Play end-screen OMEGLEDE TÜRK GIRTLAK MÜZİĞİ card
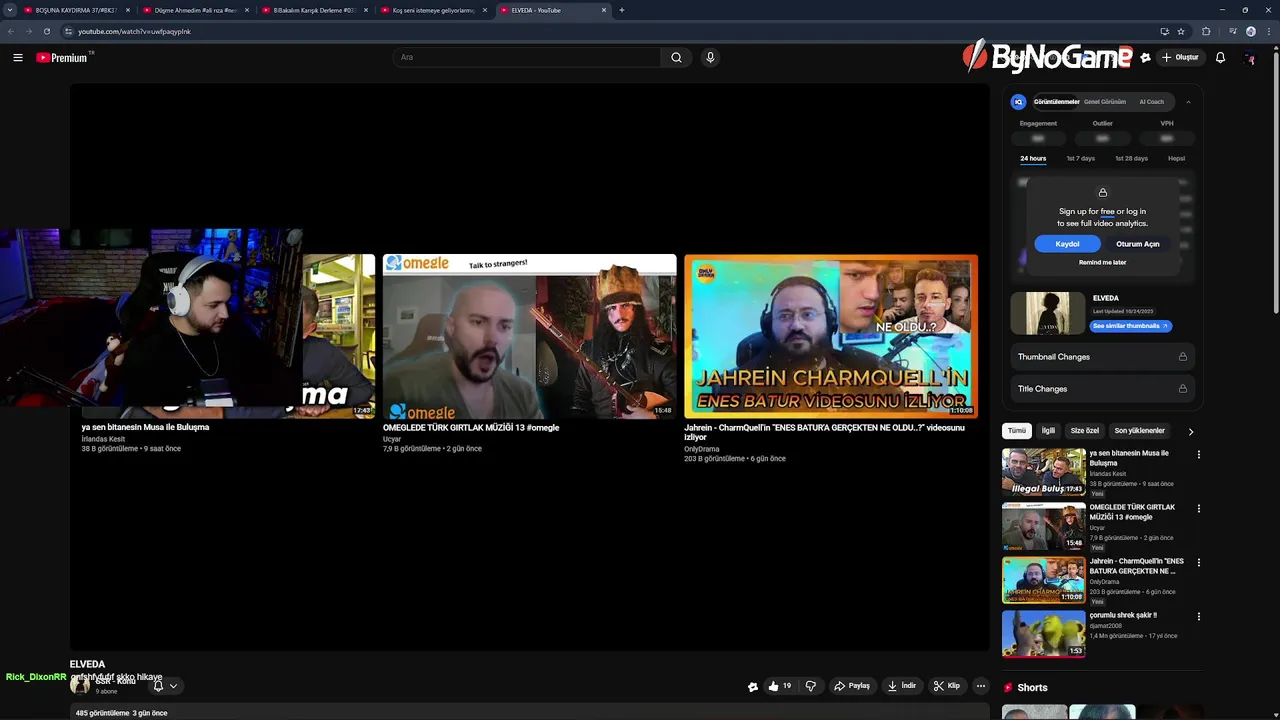Screen dimensions: 1280x720 pos(529,336)
